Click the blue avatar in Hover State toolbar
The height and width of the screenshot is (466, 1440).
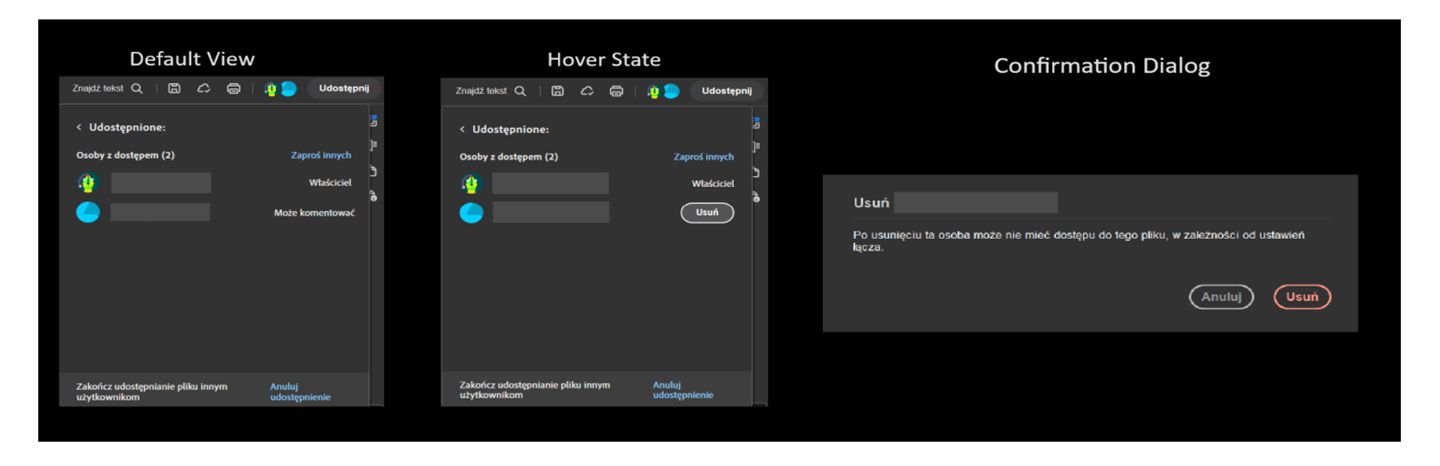tap(671, 91)
